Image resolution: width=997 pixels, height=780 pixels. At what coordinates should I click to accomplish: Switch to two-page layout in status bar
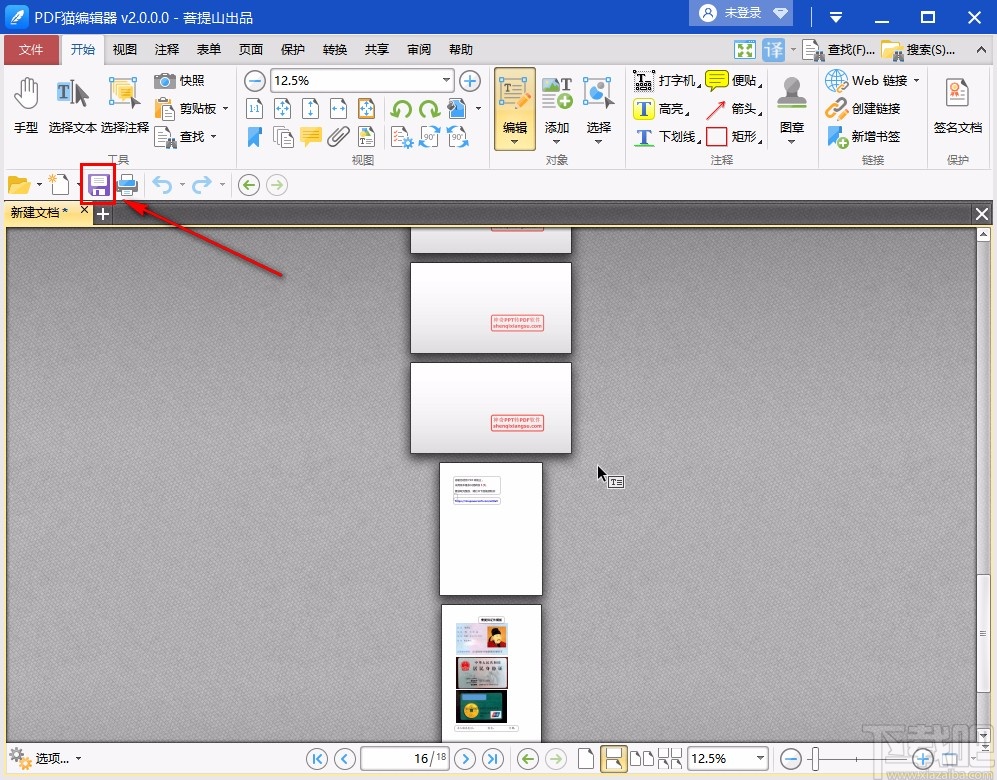click(642, 758)
